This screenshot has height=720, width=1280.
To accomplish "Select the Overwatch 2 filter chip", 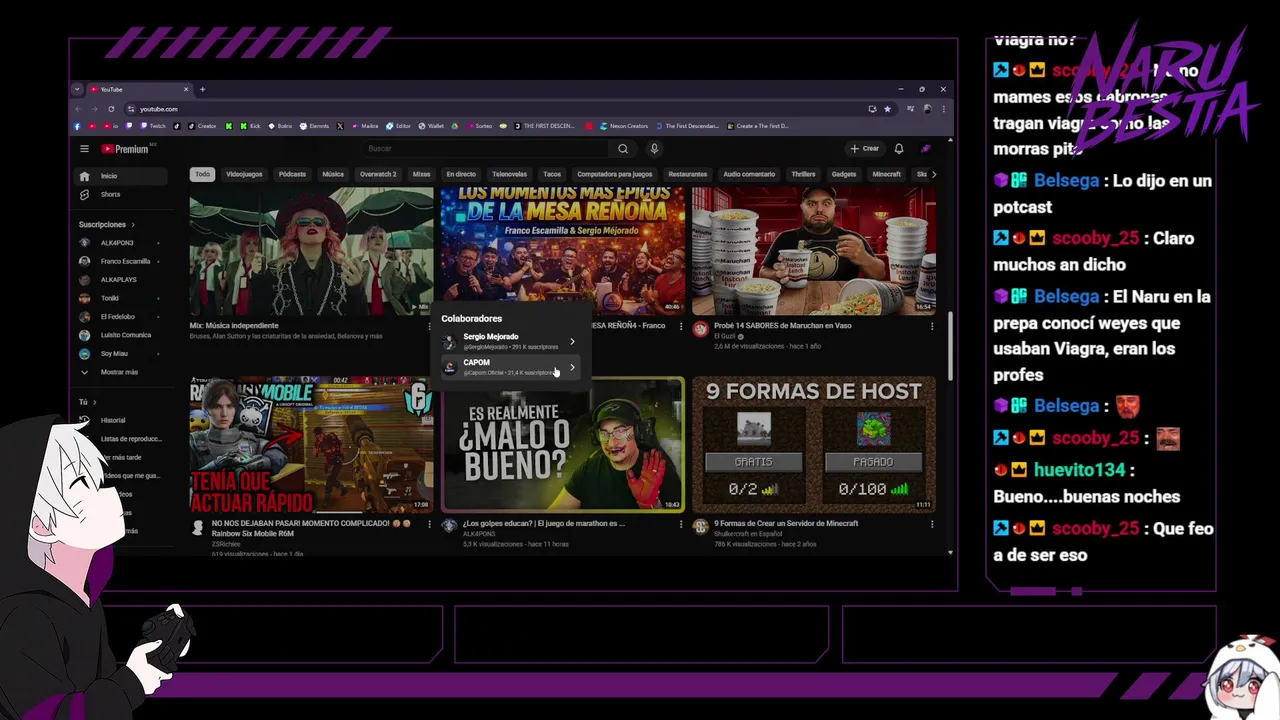I will pos(378,174).
